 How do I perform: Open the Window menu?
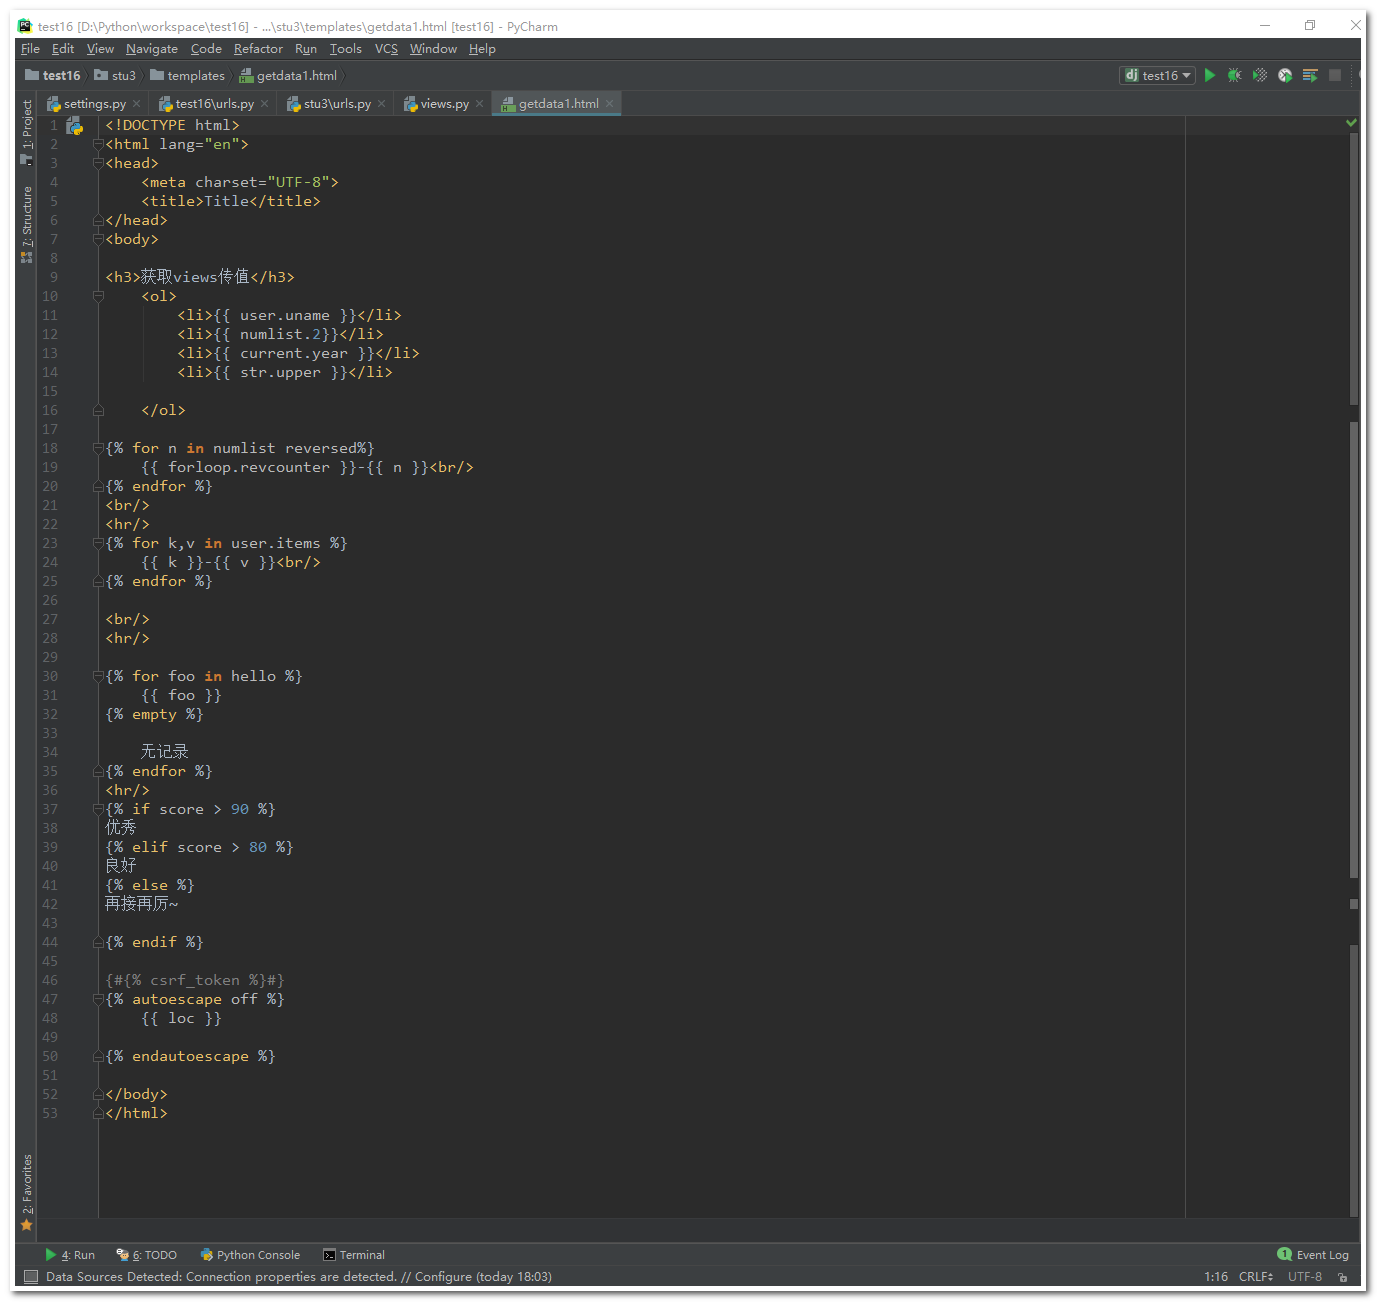click(x=433, y=49)
